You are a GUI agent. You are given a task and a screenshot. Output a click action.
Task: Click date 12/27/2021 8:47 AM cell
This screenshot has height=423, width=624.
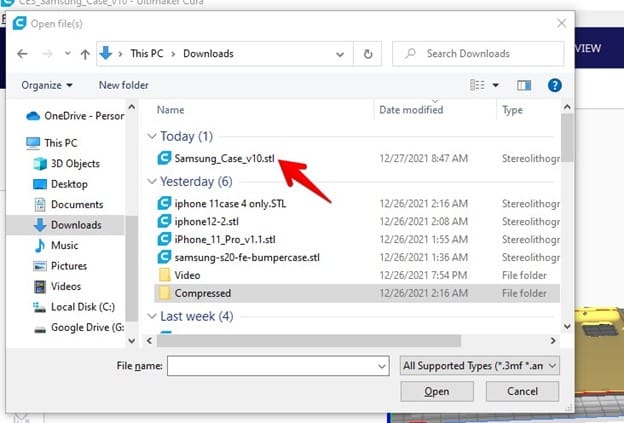click(x=423, y=158)
